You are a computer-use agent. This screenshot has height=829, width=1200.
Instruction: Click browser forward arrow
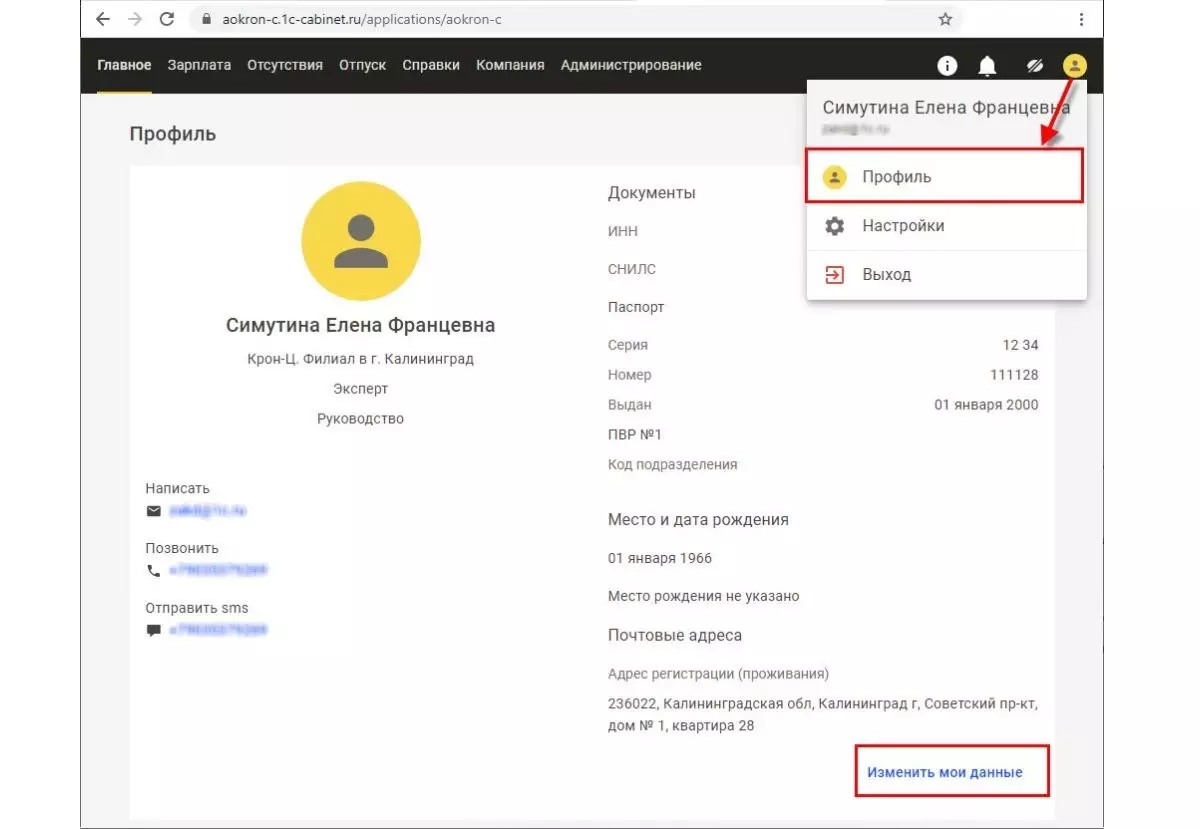click(134, 19)
